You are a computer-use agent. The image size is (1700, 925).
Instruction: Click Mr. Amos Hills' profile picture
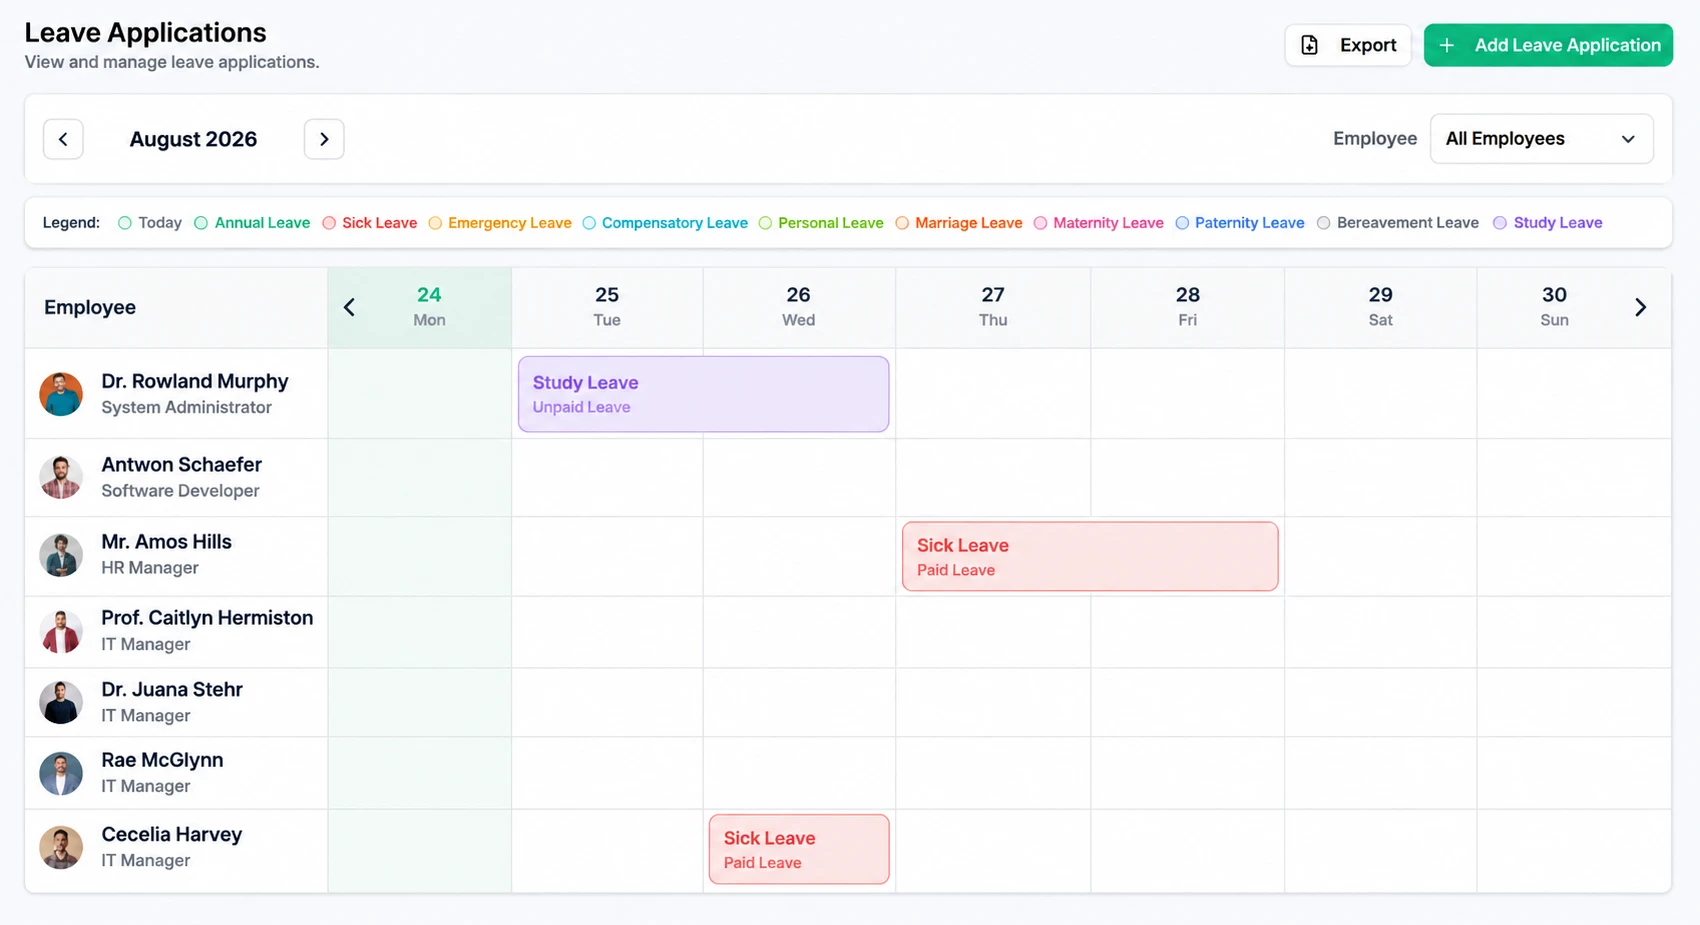pos(61,555)
